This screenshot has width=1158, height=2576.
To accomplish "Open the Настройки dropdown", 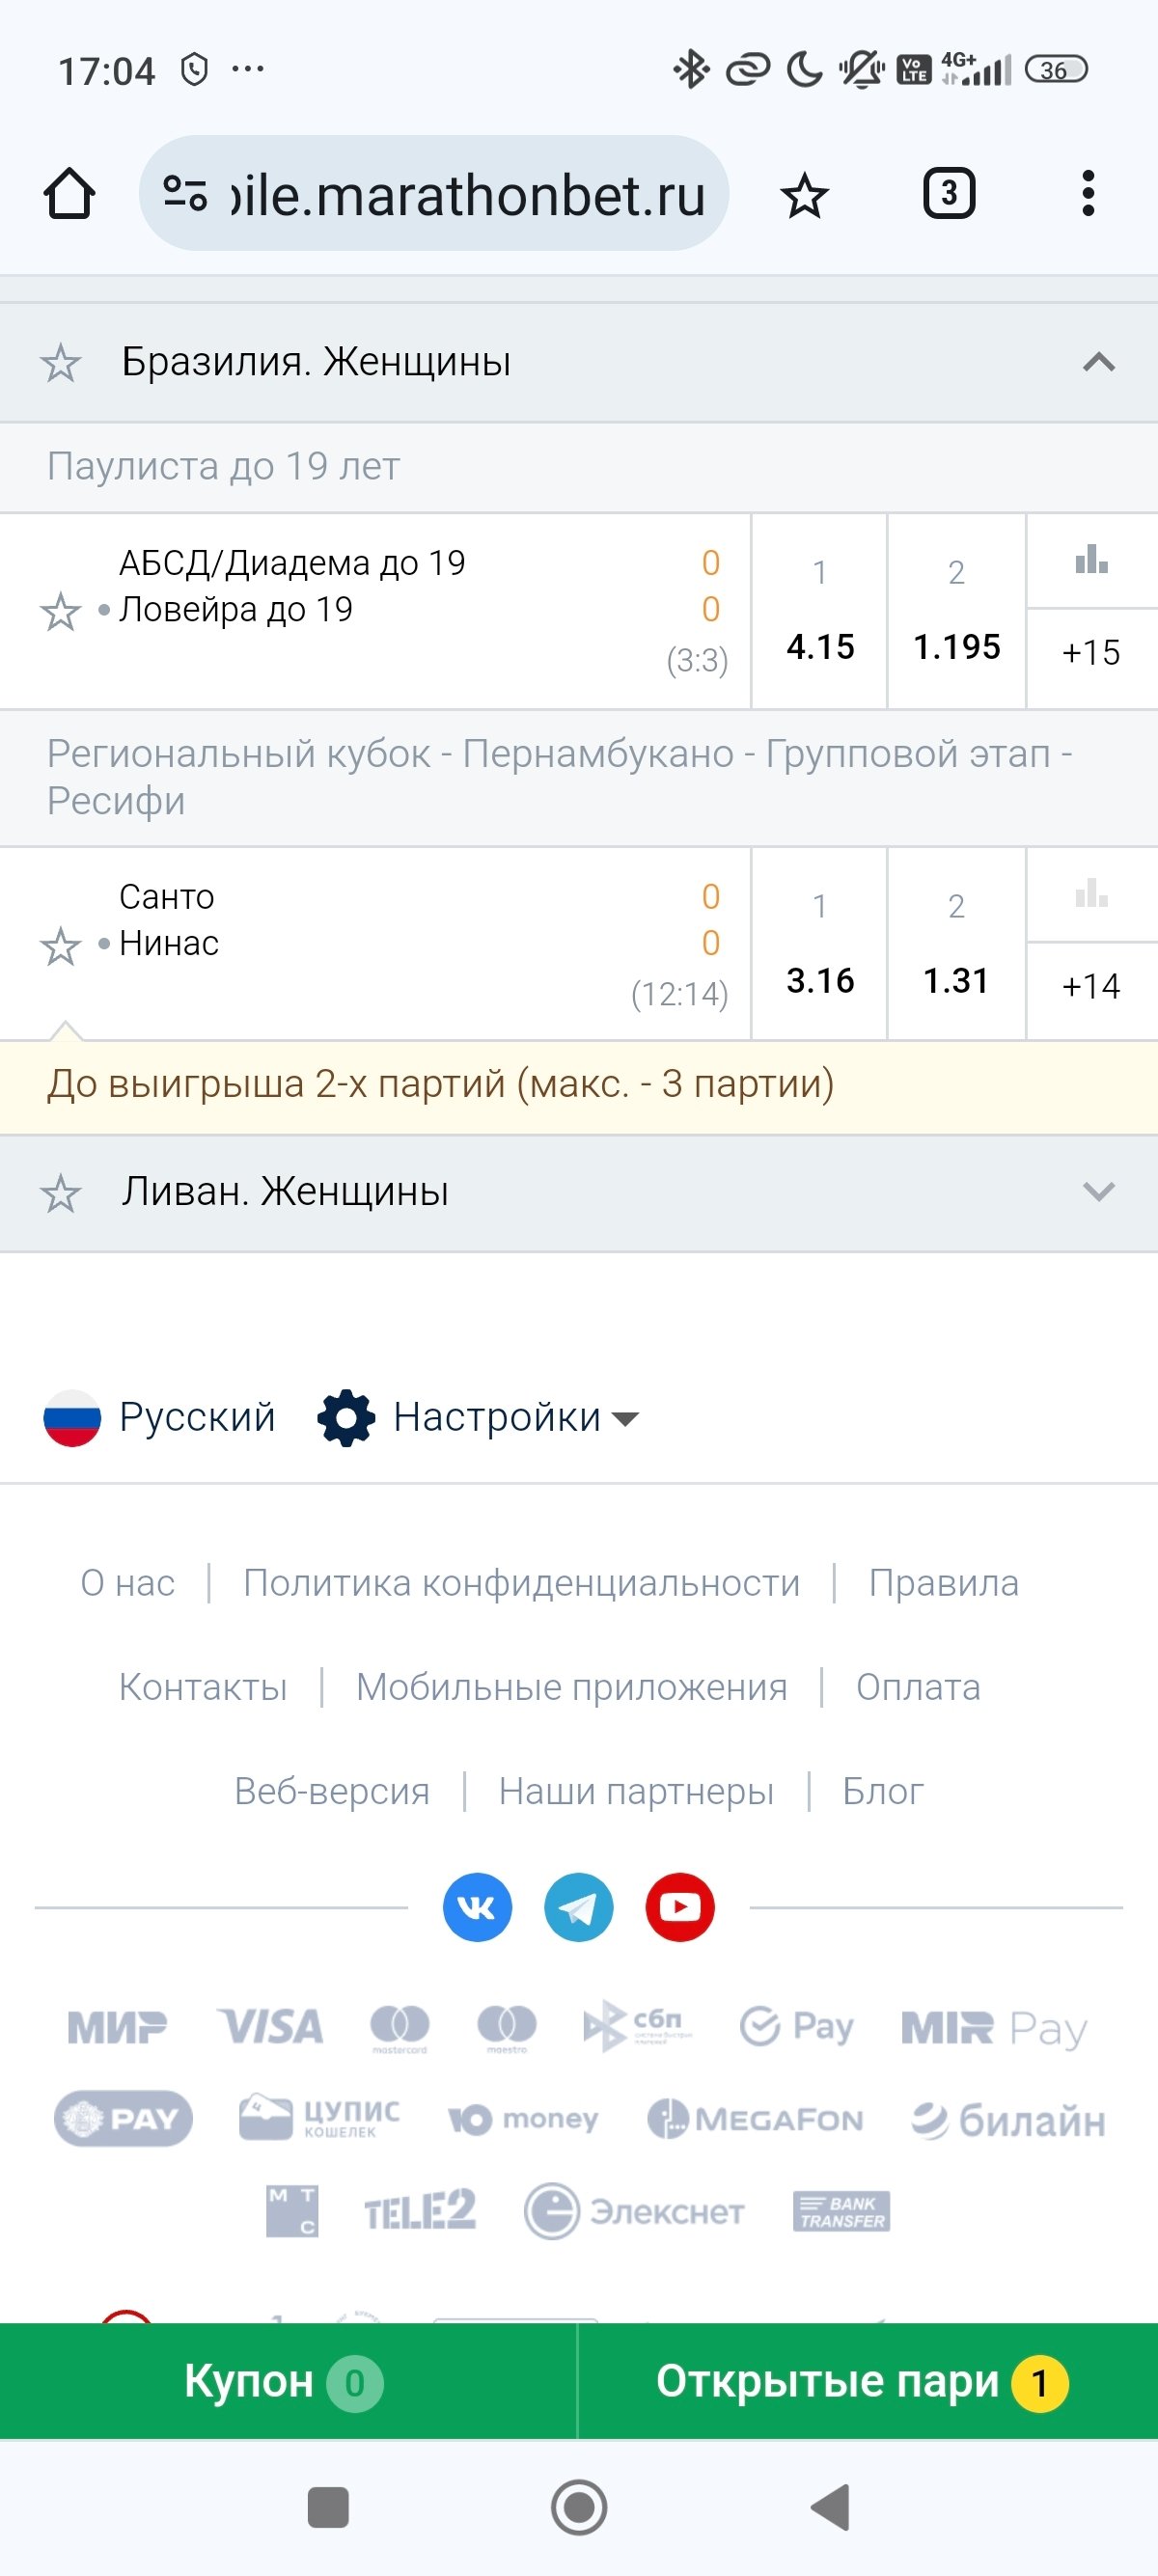I will coord(480,1418).
